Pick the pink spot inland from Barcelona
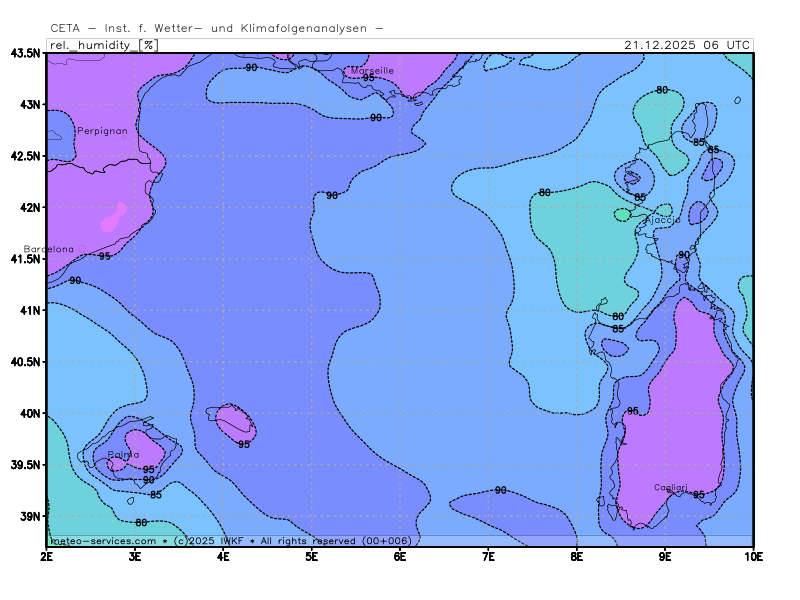800x600 pixels. (114, 218)
